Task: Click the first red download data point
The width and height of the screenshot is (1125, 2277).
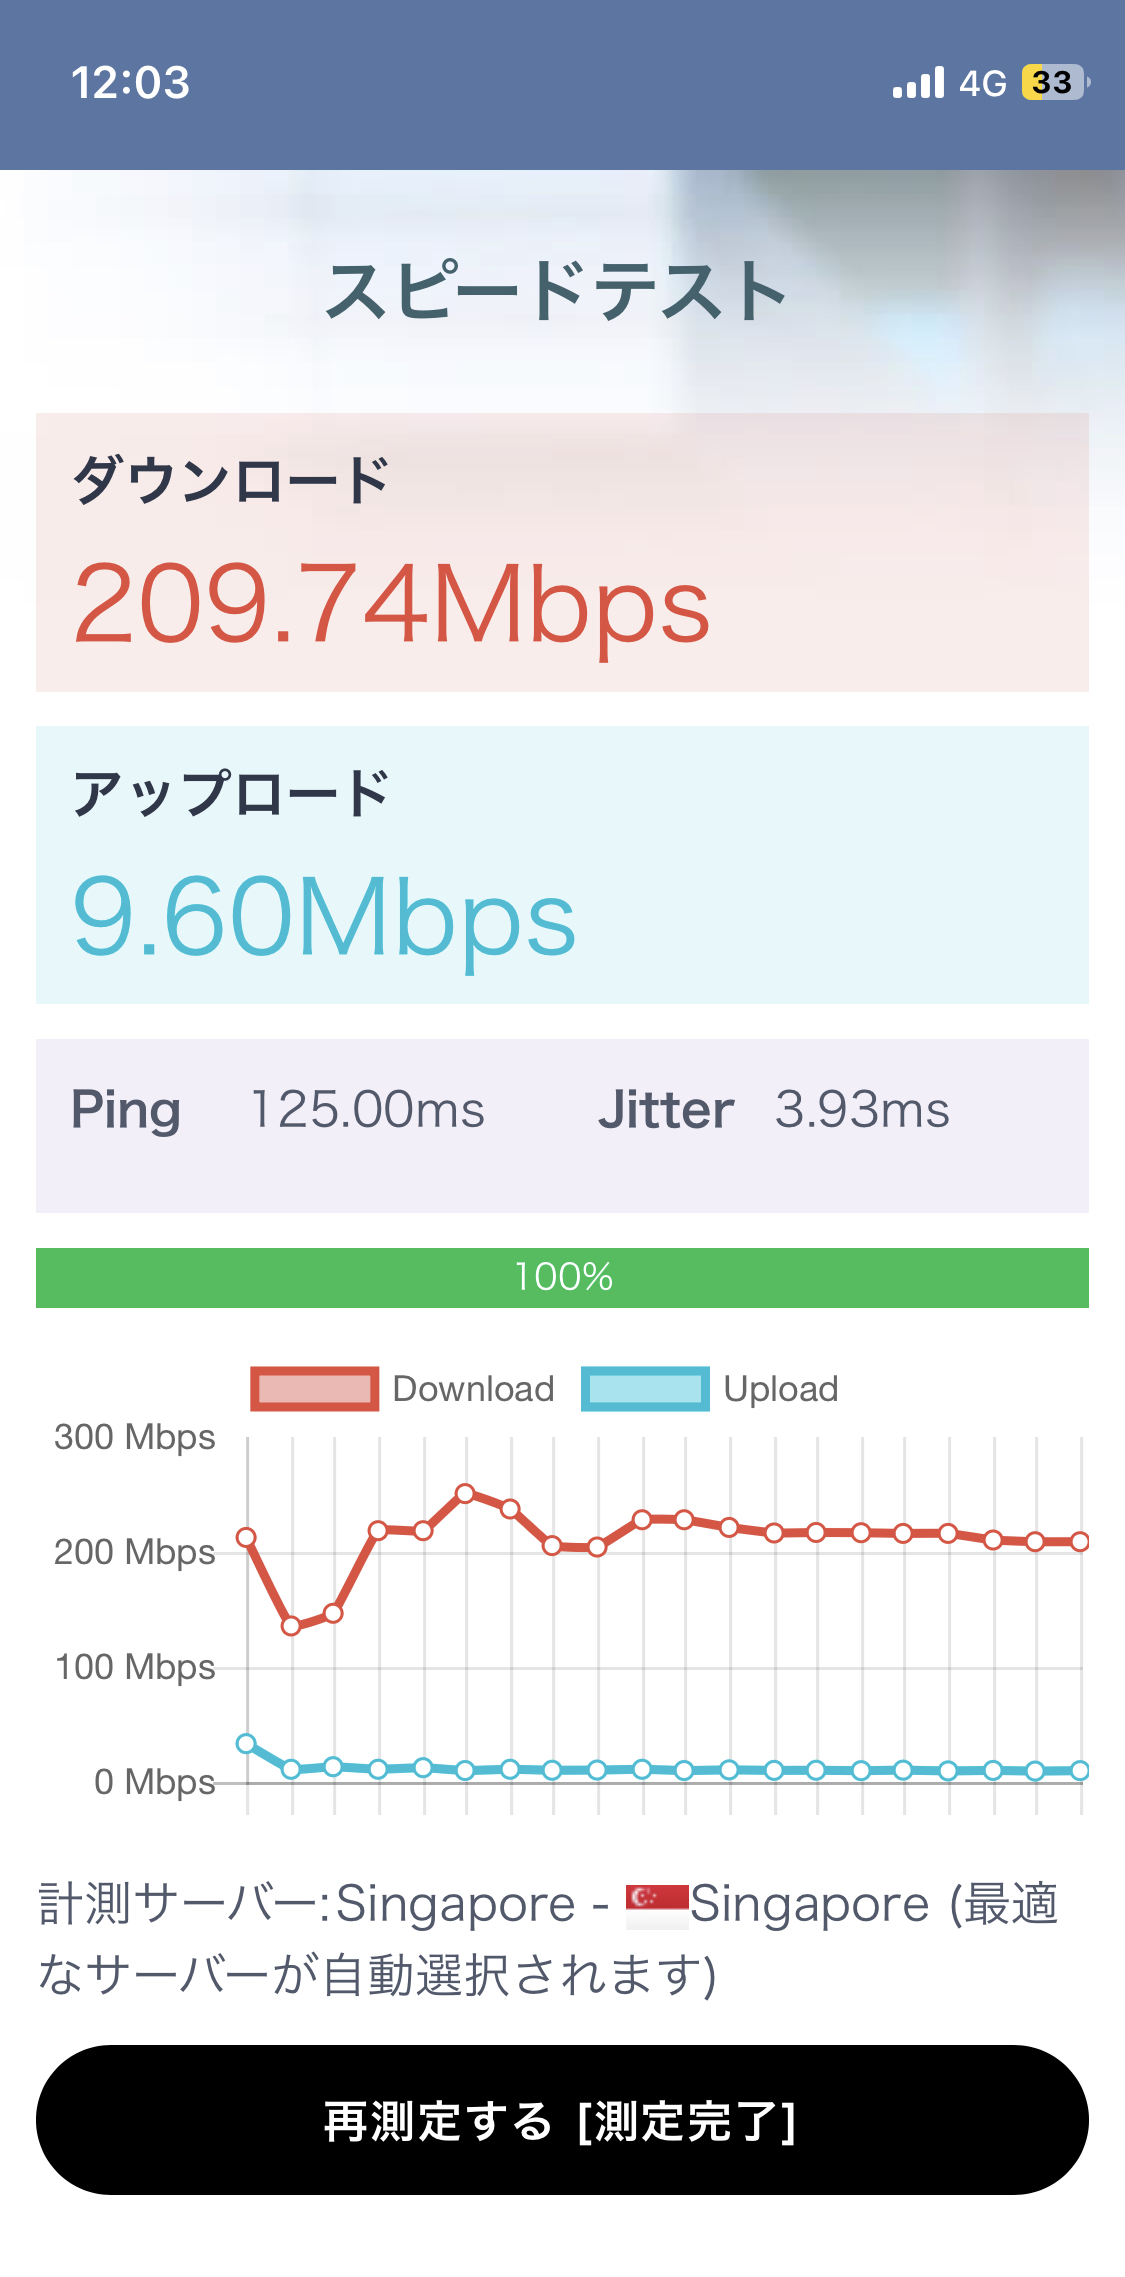Action: click(x=246, y=1537)
